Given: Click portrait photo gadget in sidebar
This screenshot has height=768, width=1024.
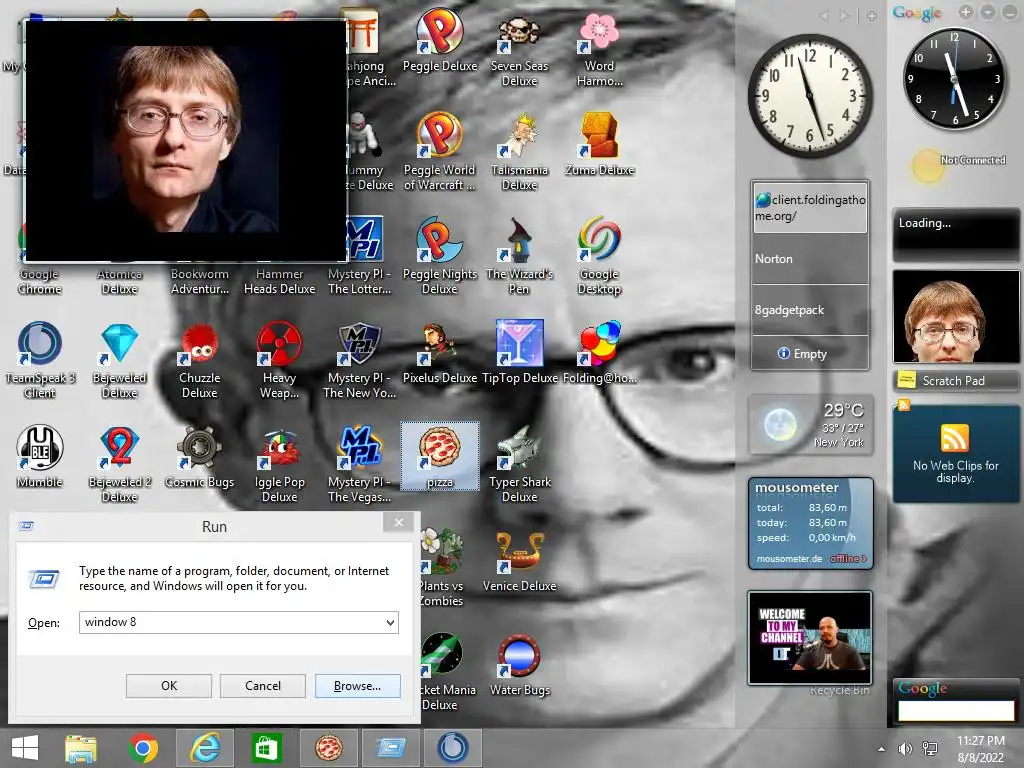Looking at the screenshot, I should click(x=956, y=317).
